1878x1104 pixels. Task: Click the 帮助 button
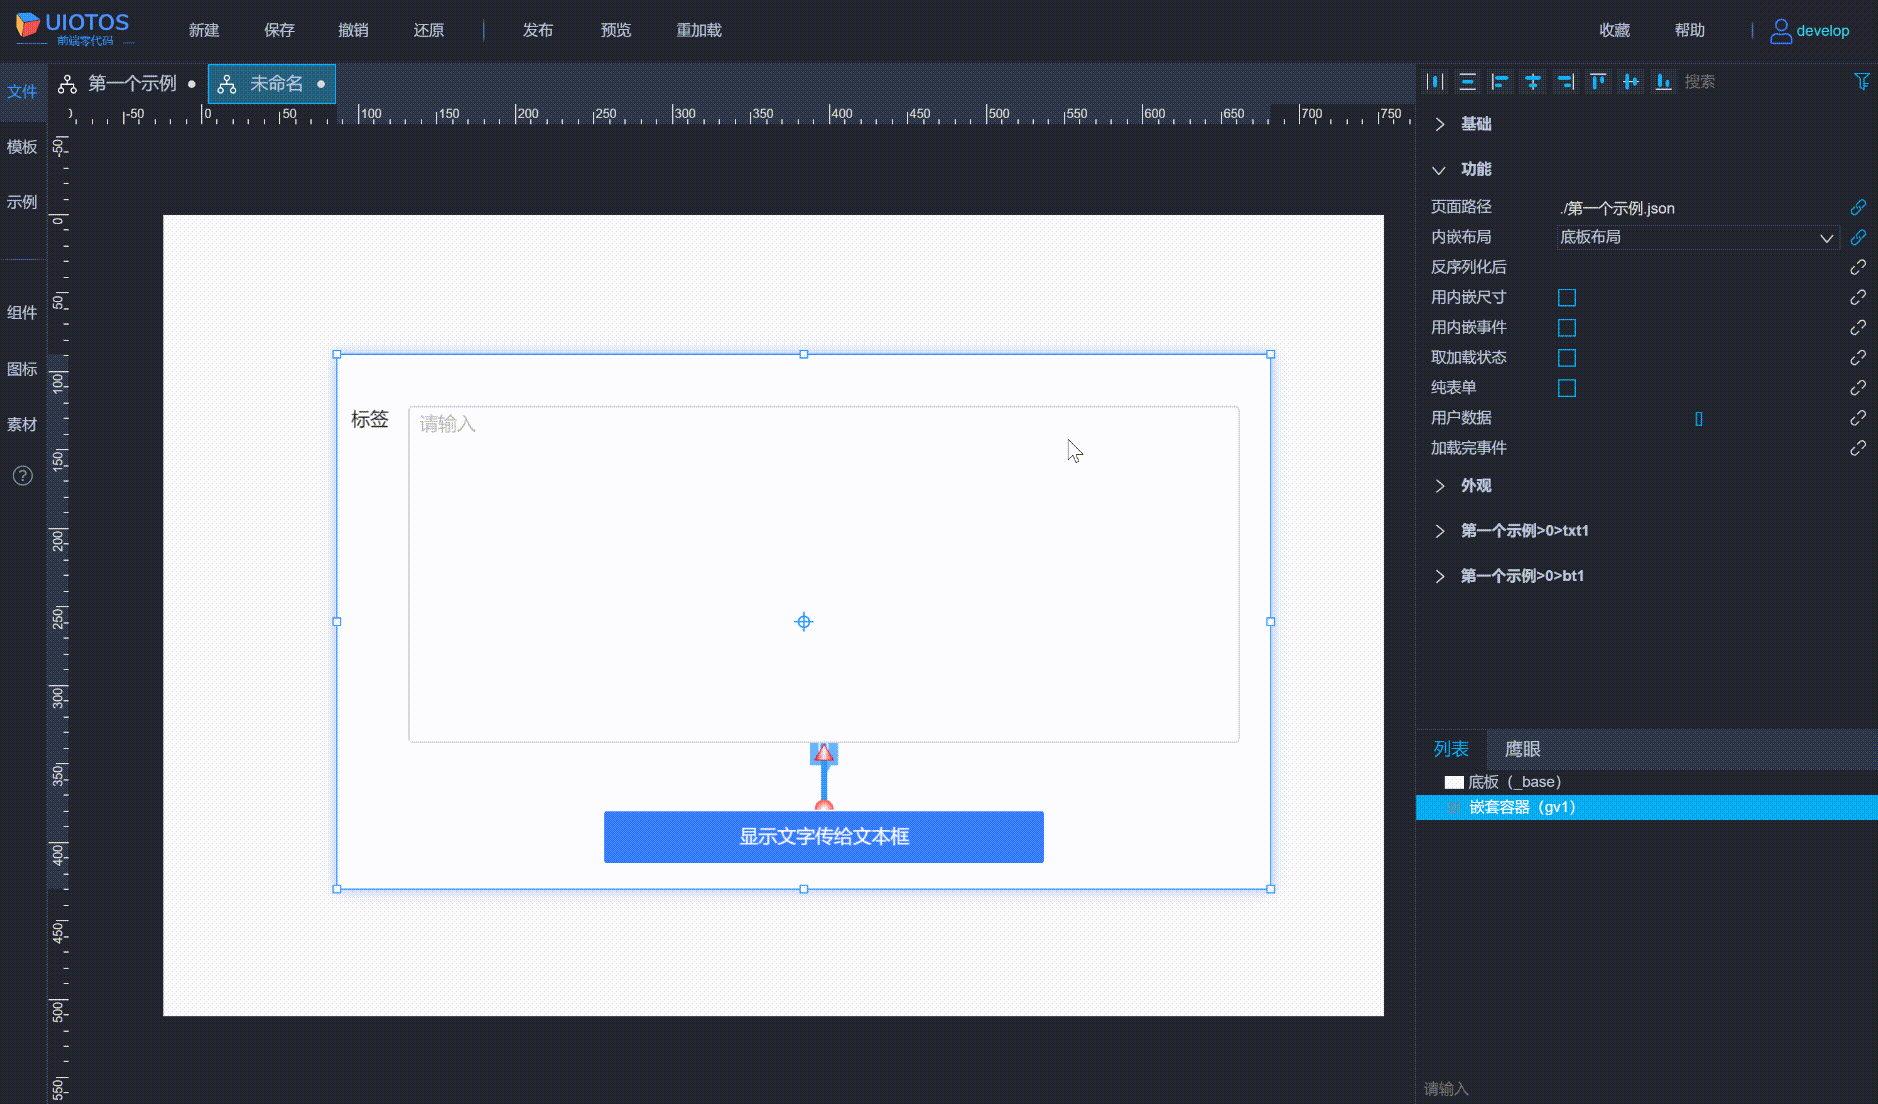click(1690, 31)
